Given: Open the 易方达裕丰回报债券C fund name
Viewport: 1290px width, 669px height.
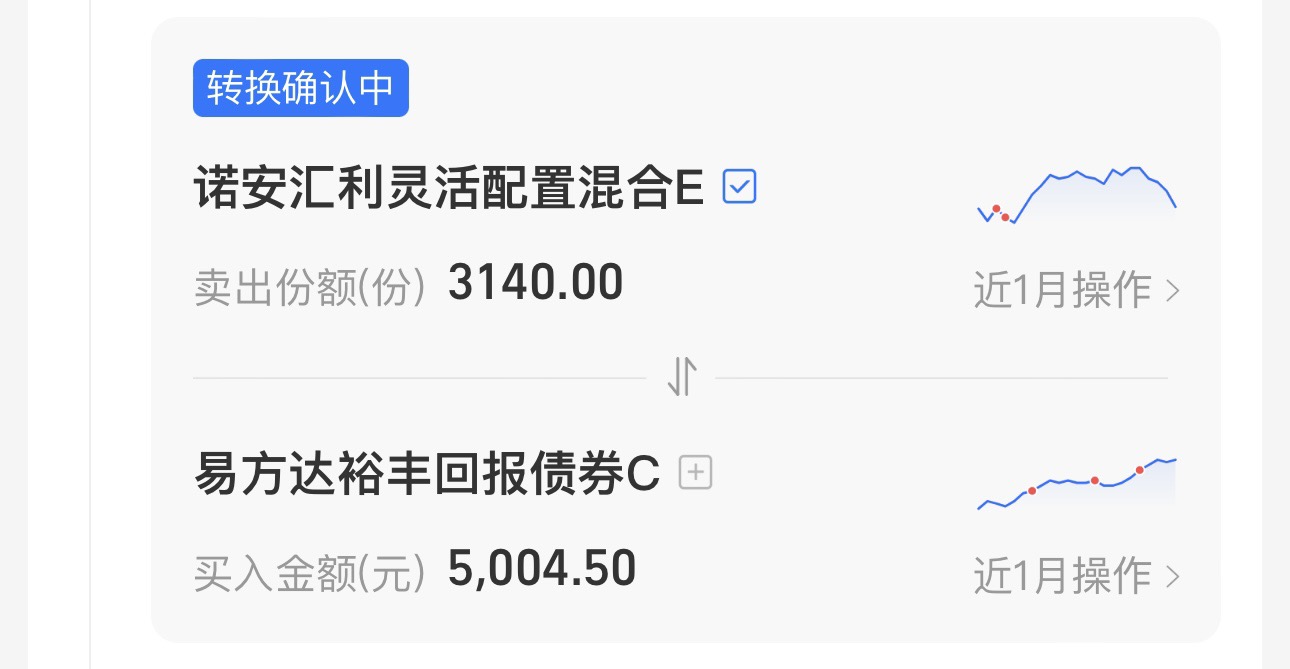Looking at the screenshot, I should (x=427, y=474).
